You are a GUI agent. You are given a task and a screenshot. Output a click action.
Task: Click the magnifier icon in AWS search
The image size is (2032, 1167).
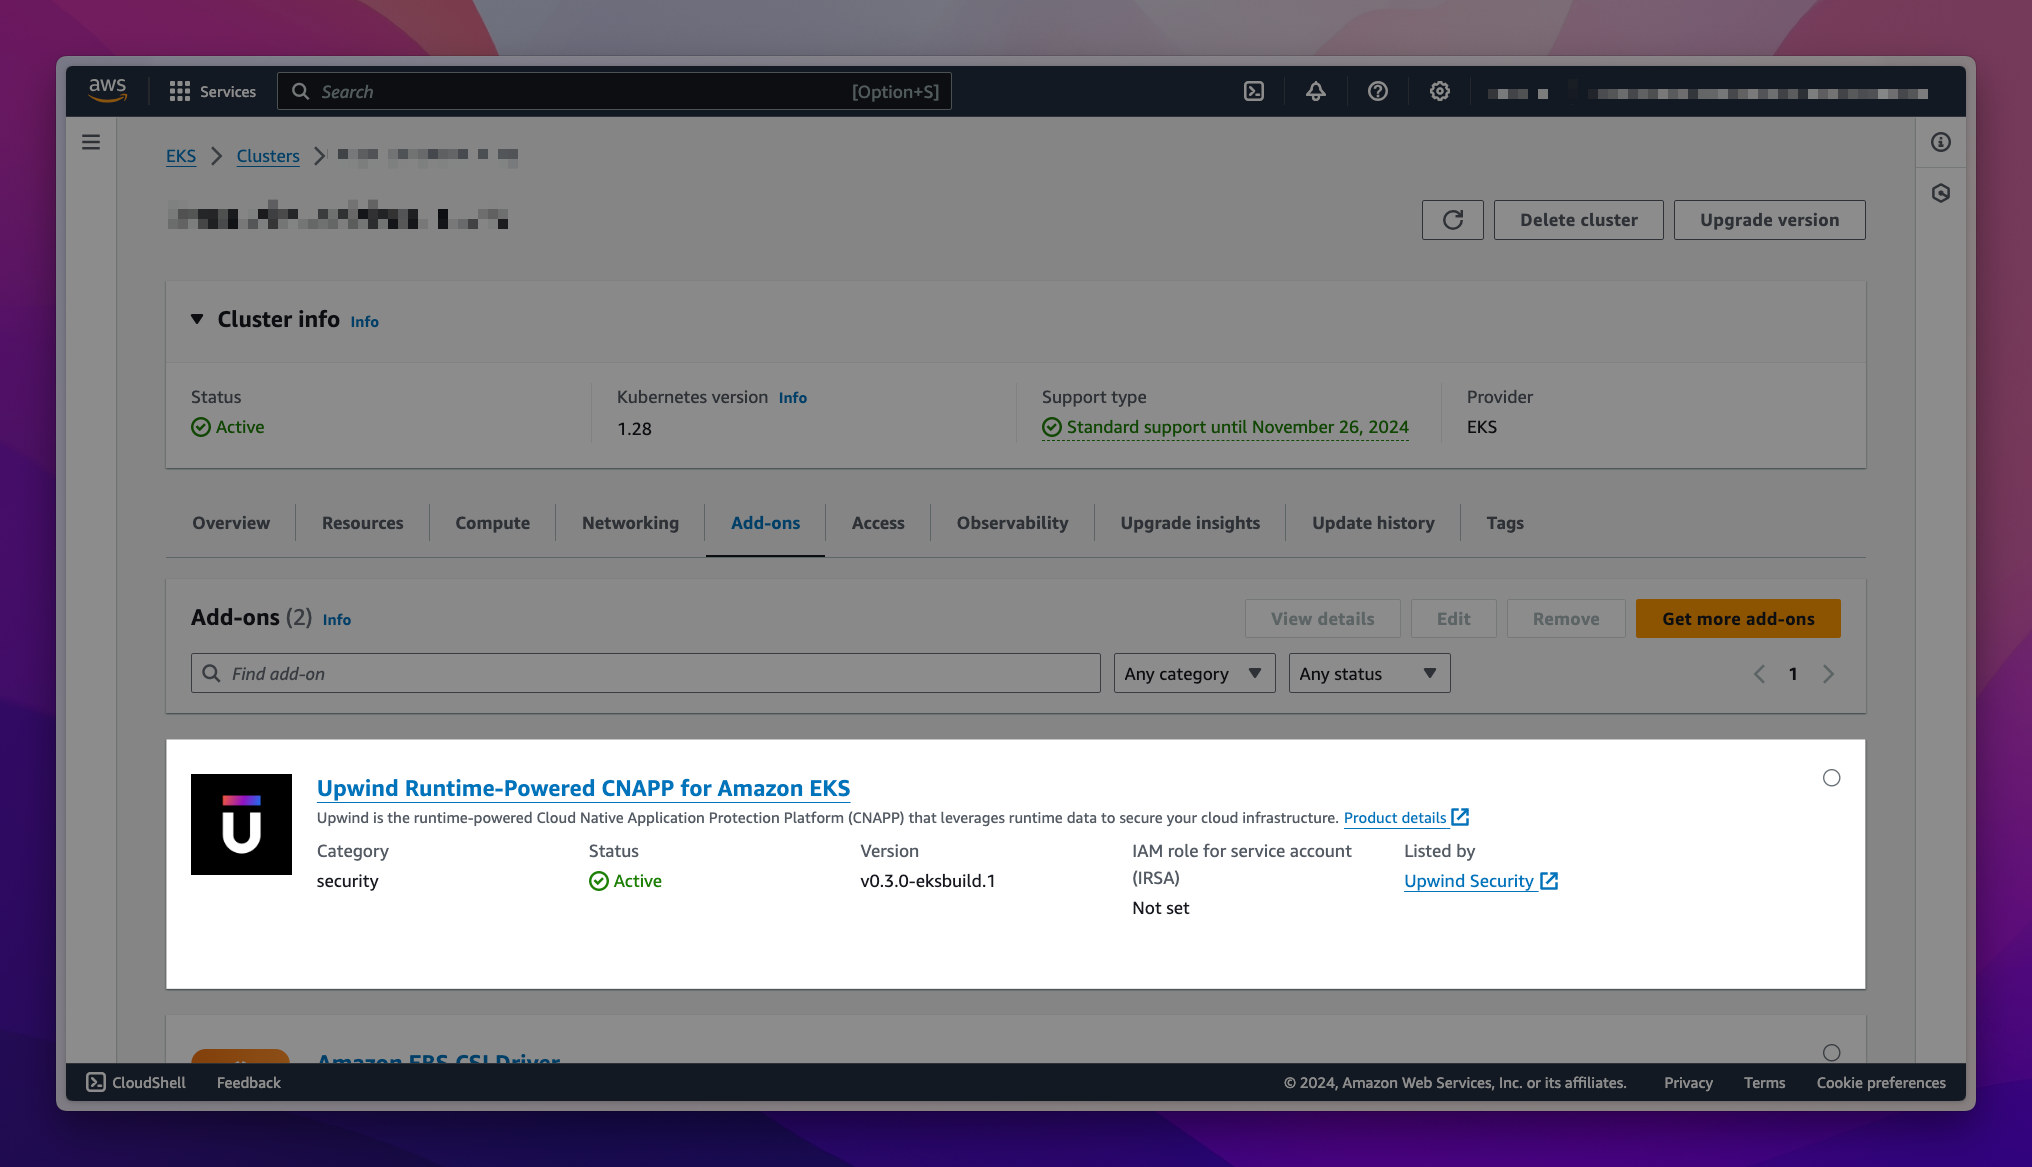click(x=300, y=91)
